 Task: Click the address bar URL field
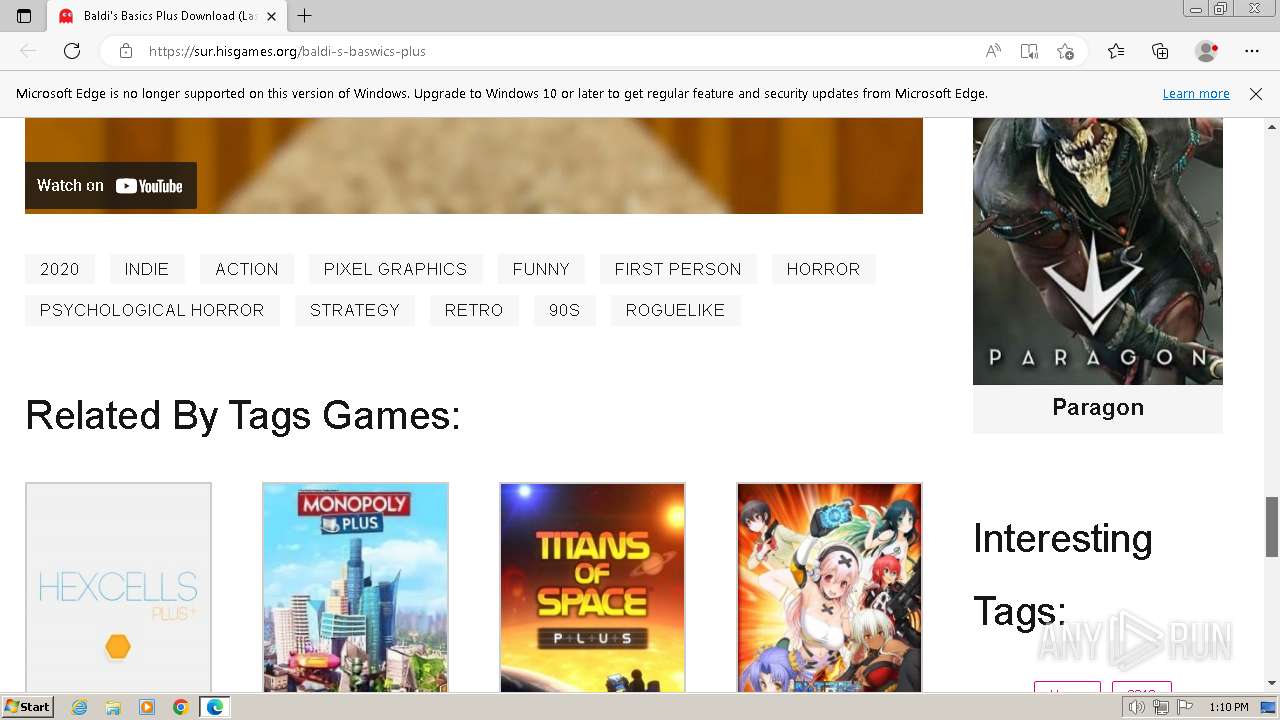[560, 51]
